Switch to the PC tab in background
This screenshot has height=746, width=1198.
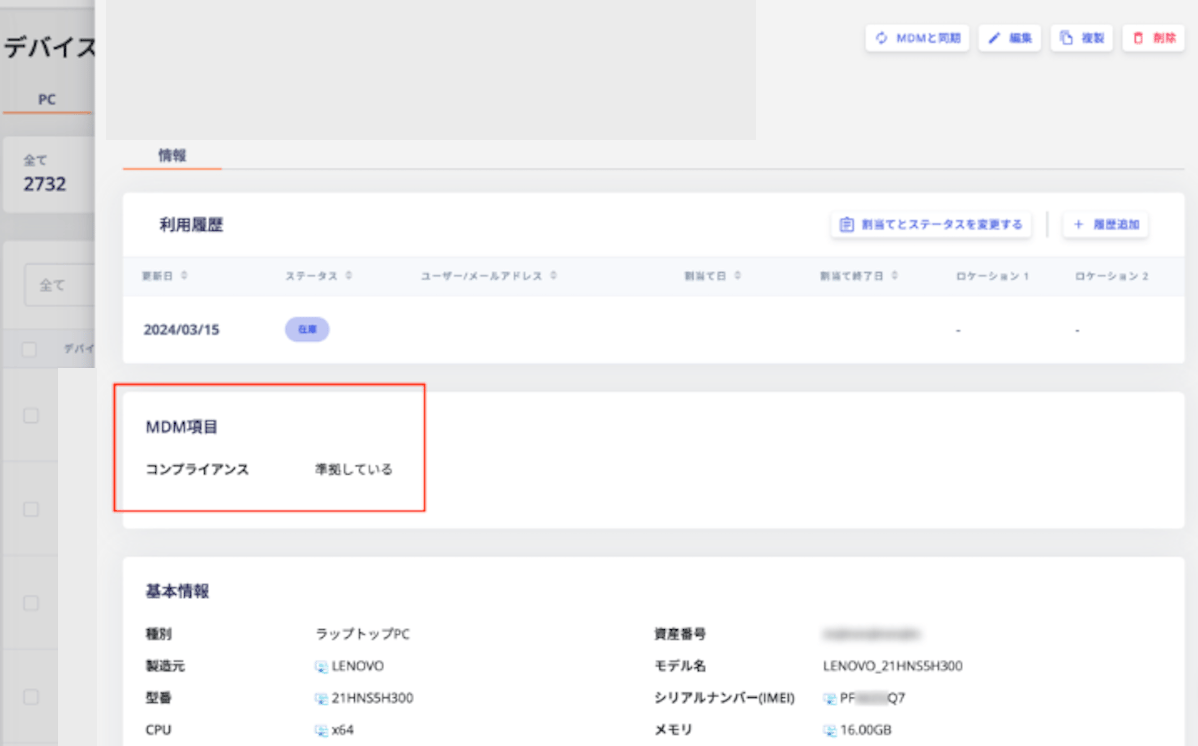pyautogui.click(x=47, y=99)
